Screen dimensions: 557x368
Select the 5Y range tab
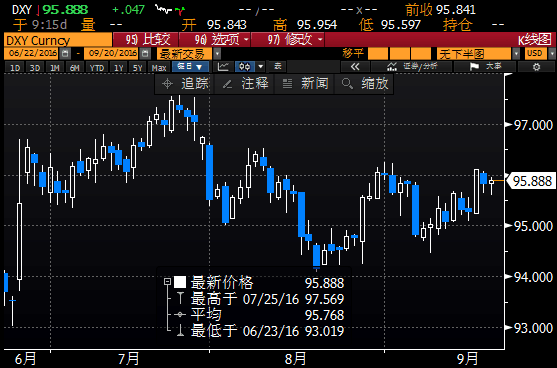point(138,67)
